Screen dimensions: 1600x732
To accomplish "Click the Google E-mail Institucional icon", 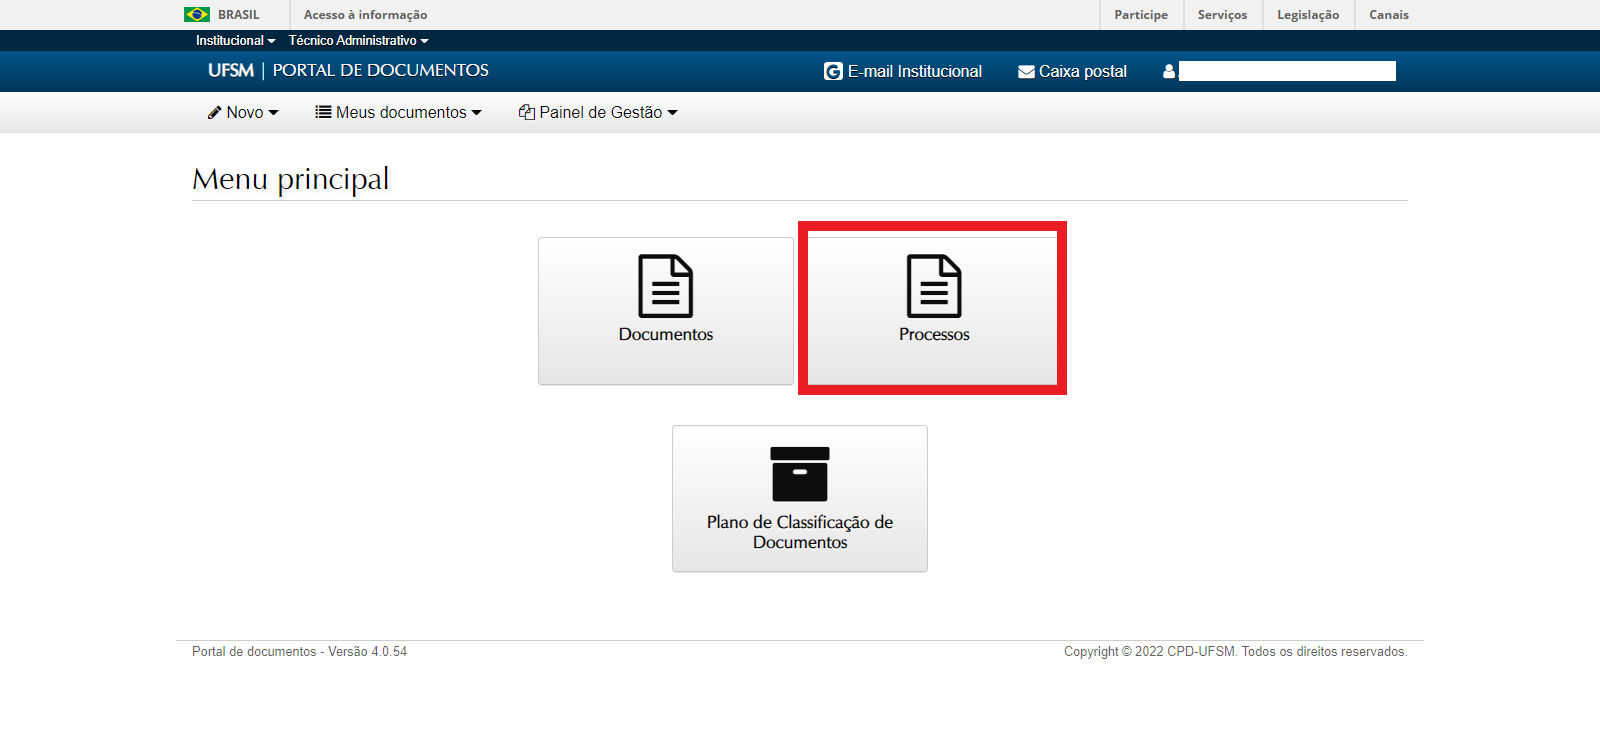I will point(833,72).
